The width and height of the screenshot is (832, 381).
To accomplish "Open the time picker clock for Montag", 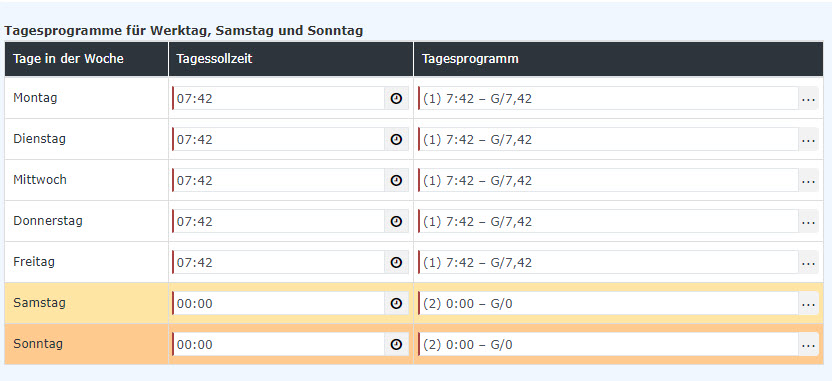I will [396, 98].
